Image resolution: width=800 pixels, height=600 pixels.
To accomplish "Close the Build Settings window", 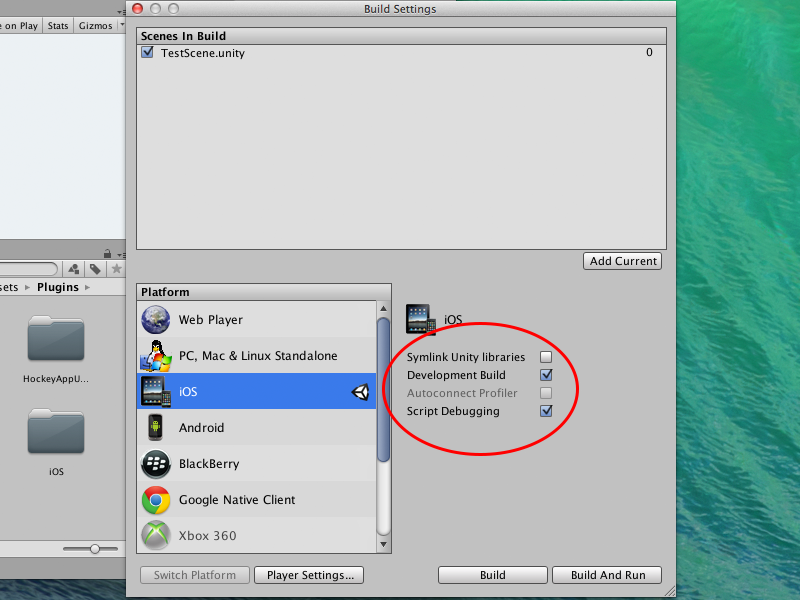I will point(138,9).
